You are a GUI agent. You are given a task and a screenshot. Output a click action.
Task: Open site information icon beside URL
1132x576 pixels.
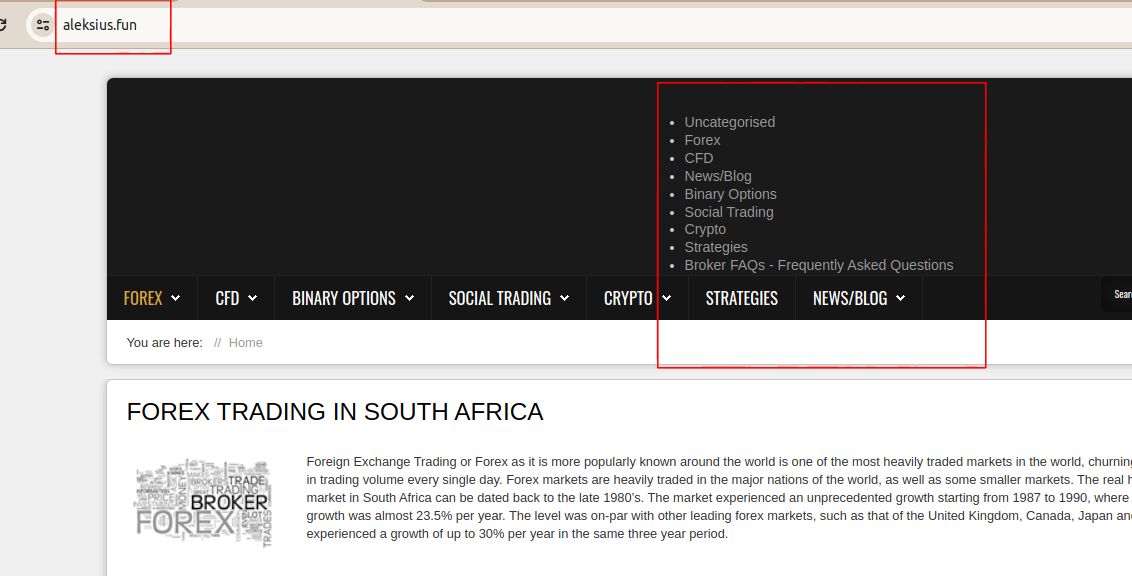pyautogui.click(x=43, y=25)
